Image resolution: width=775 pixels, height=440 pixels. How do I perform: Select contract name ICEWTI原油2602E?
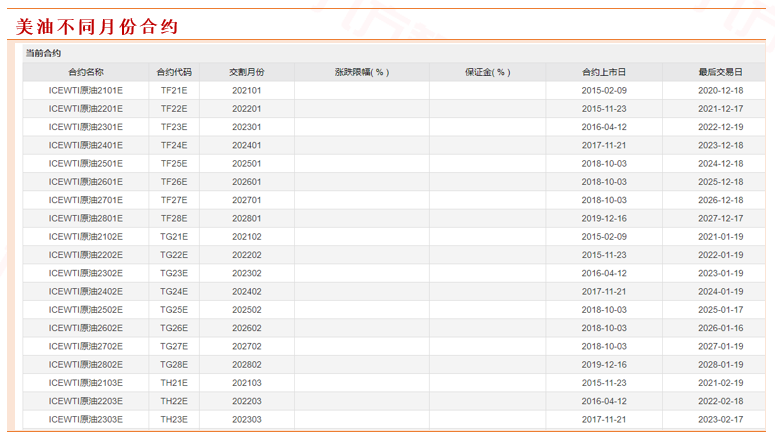[x=86, y=328]
